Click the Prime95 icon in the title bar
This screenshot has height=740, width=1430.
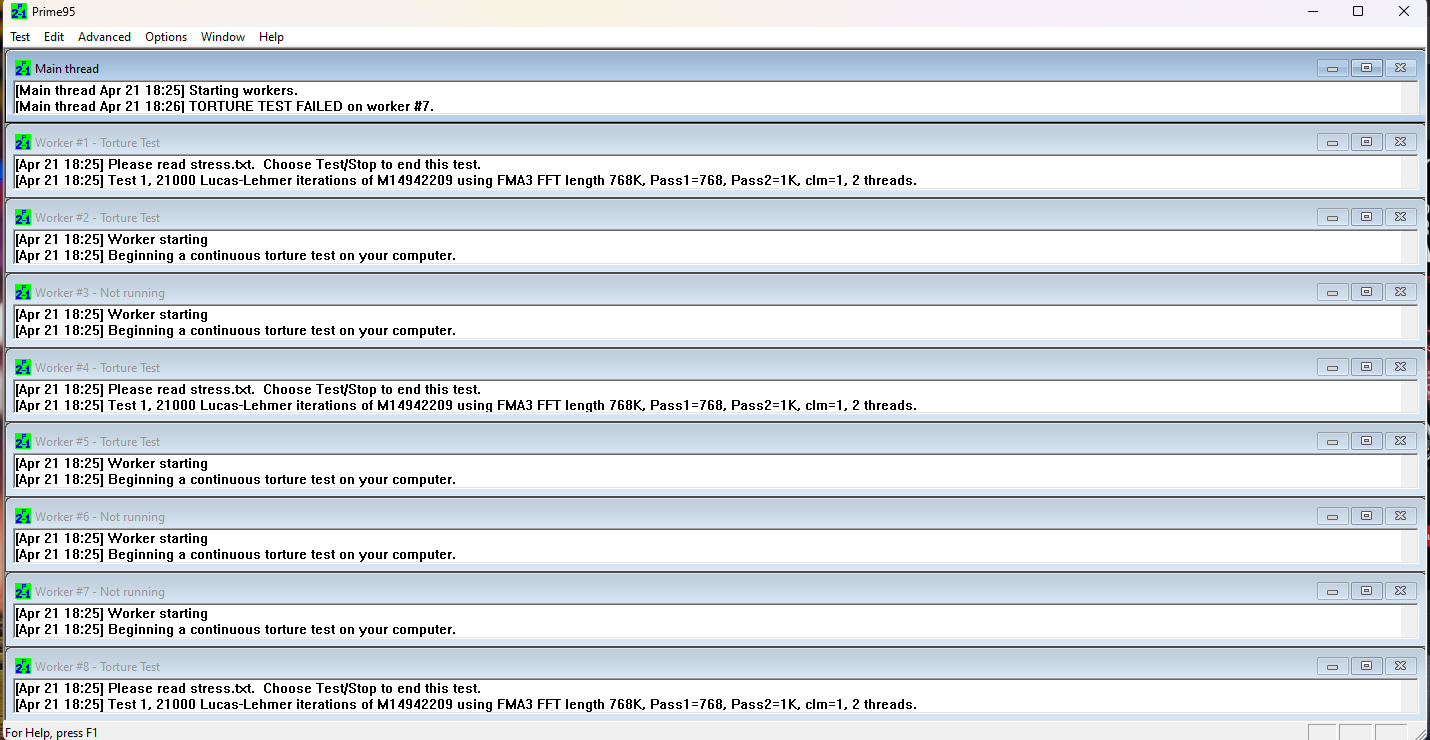click(19, 11)
